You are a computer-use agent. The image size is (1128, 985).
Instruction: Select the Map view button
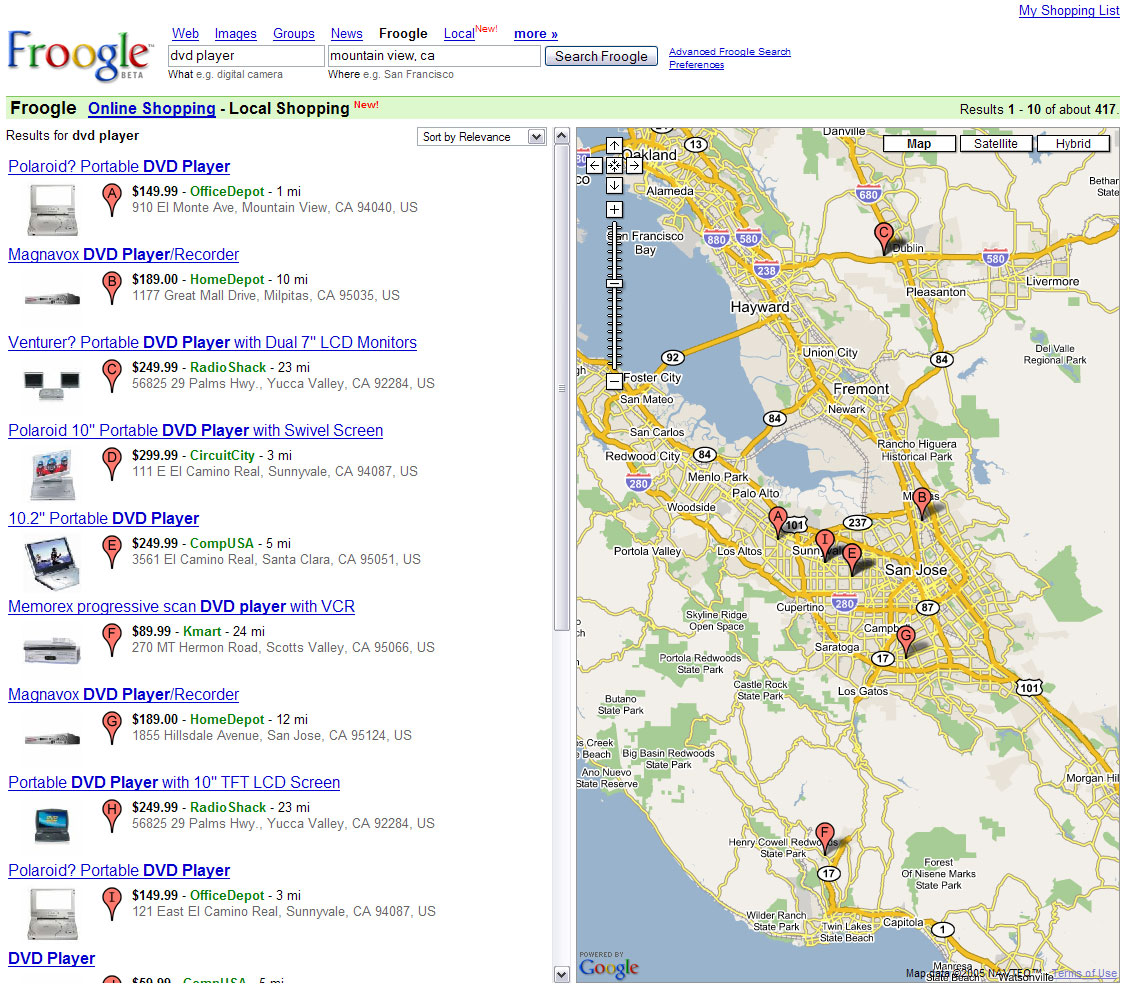[x=918, y=144]
